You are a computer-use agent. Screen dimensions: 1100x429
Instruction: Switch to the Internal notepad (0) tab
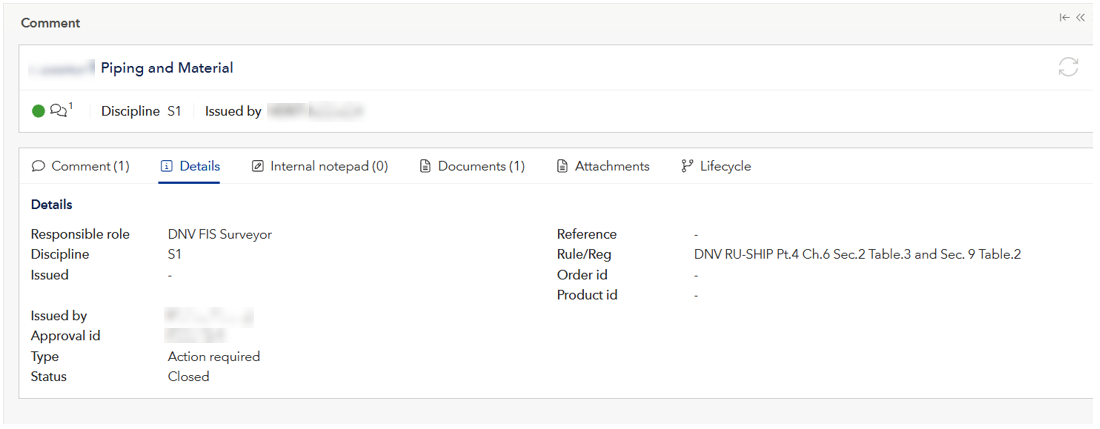point(329,166)
